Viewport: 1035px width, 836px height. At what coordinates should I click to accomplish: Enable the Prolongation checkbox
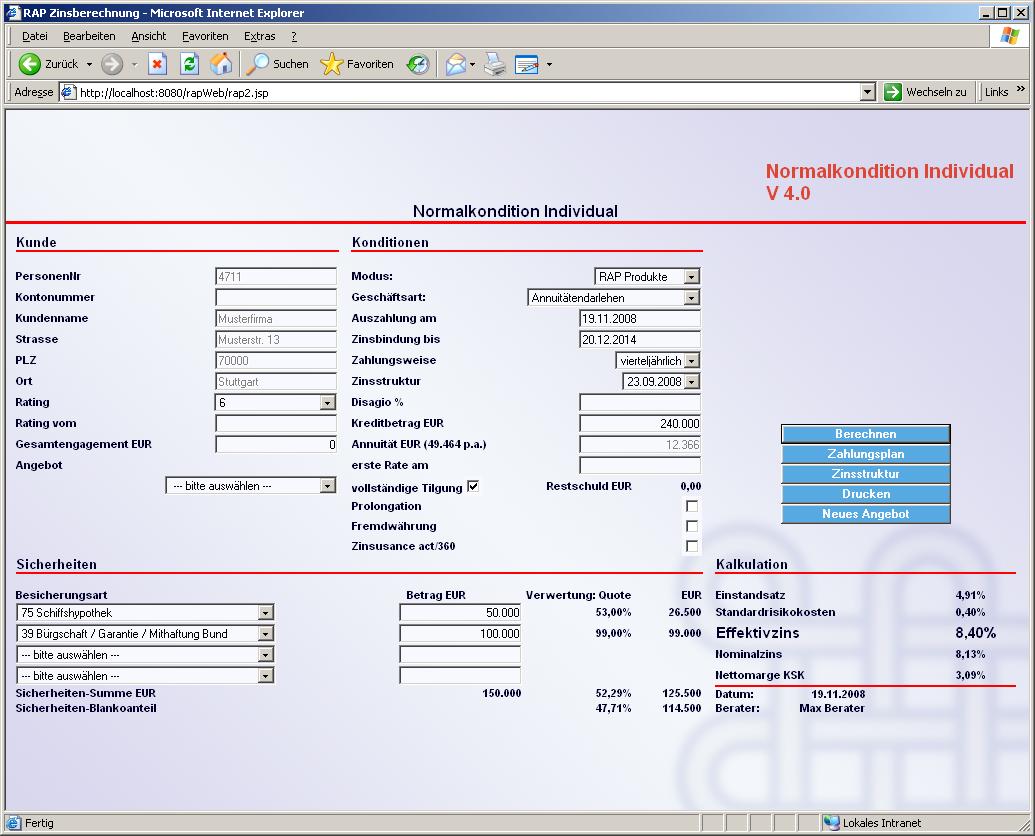click(692, 506)
